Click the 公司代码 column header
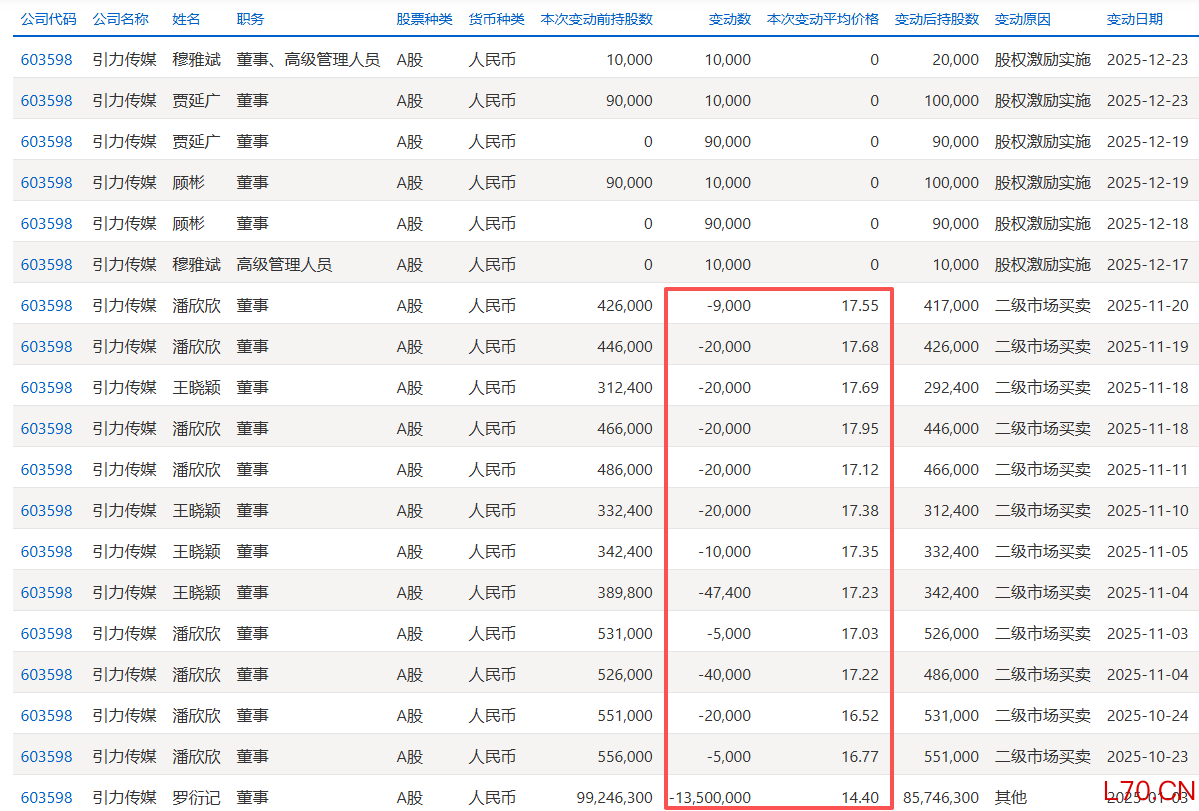 48,18
